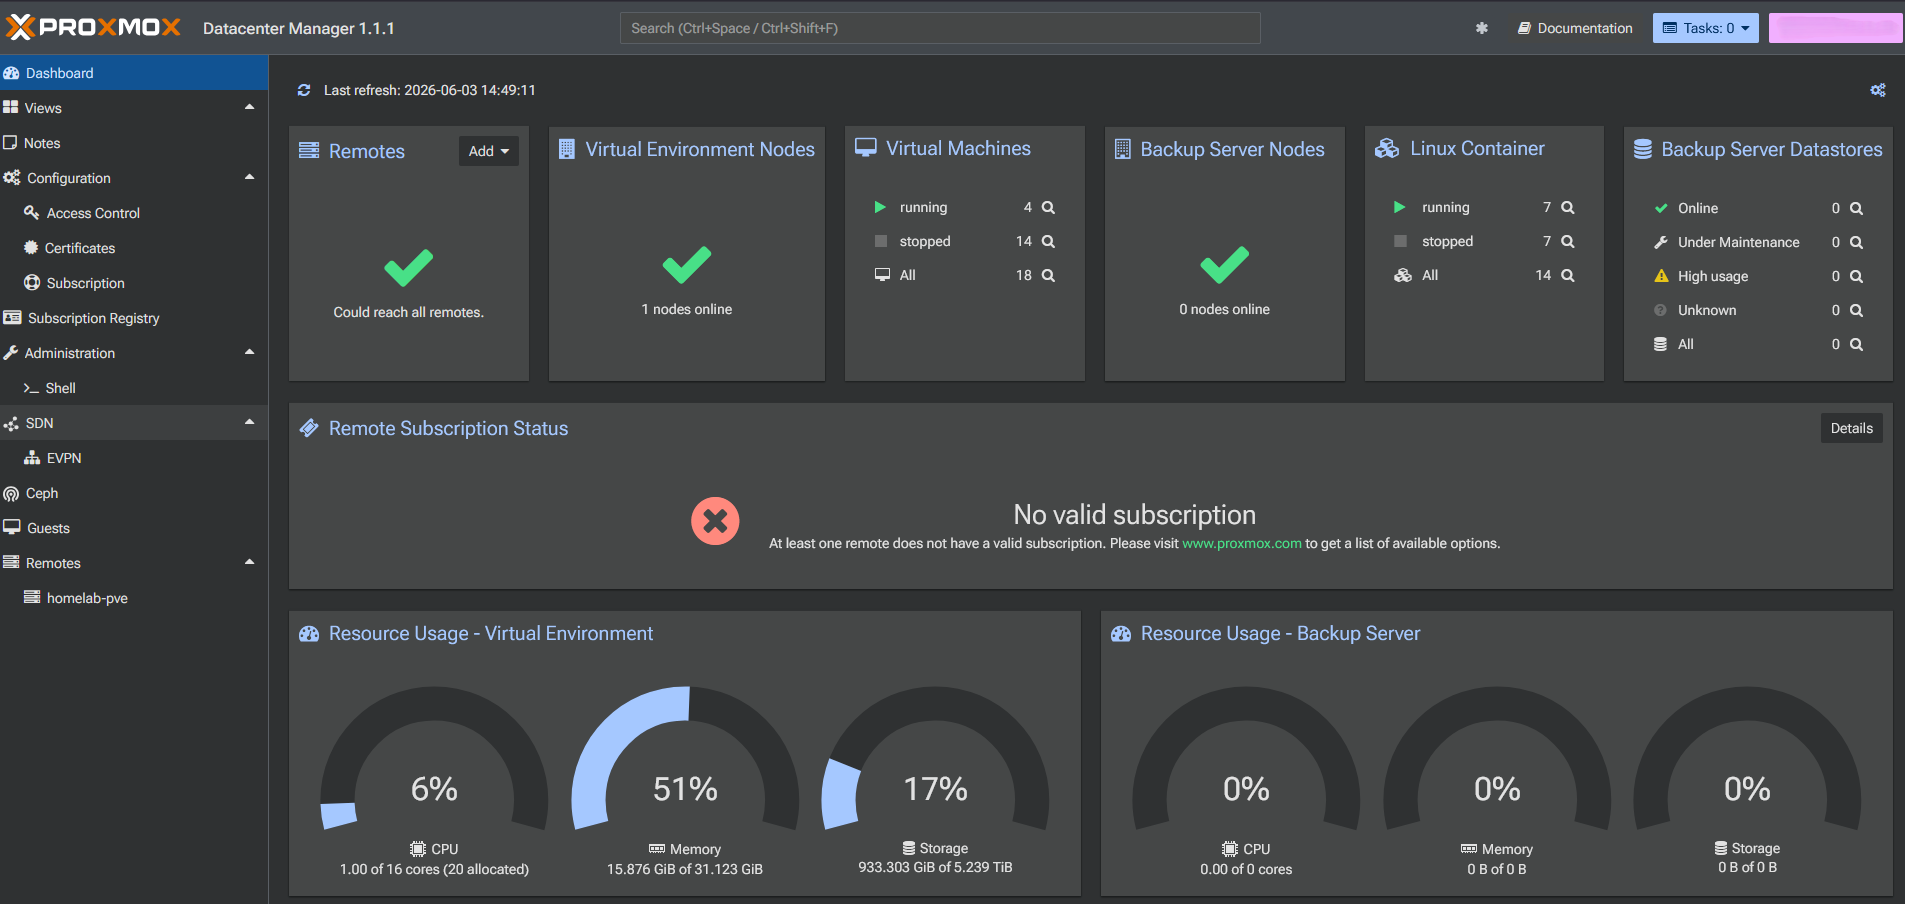
Task: Open the Certificates page
Action: click(x=134, y=248)
